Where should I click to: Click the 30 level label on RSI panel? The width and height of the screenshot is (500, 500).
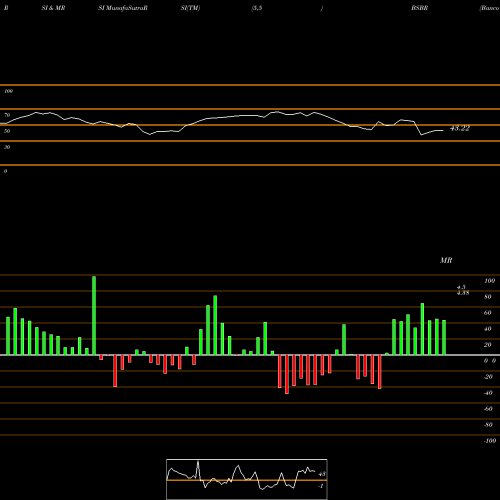tap(7, 147)
